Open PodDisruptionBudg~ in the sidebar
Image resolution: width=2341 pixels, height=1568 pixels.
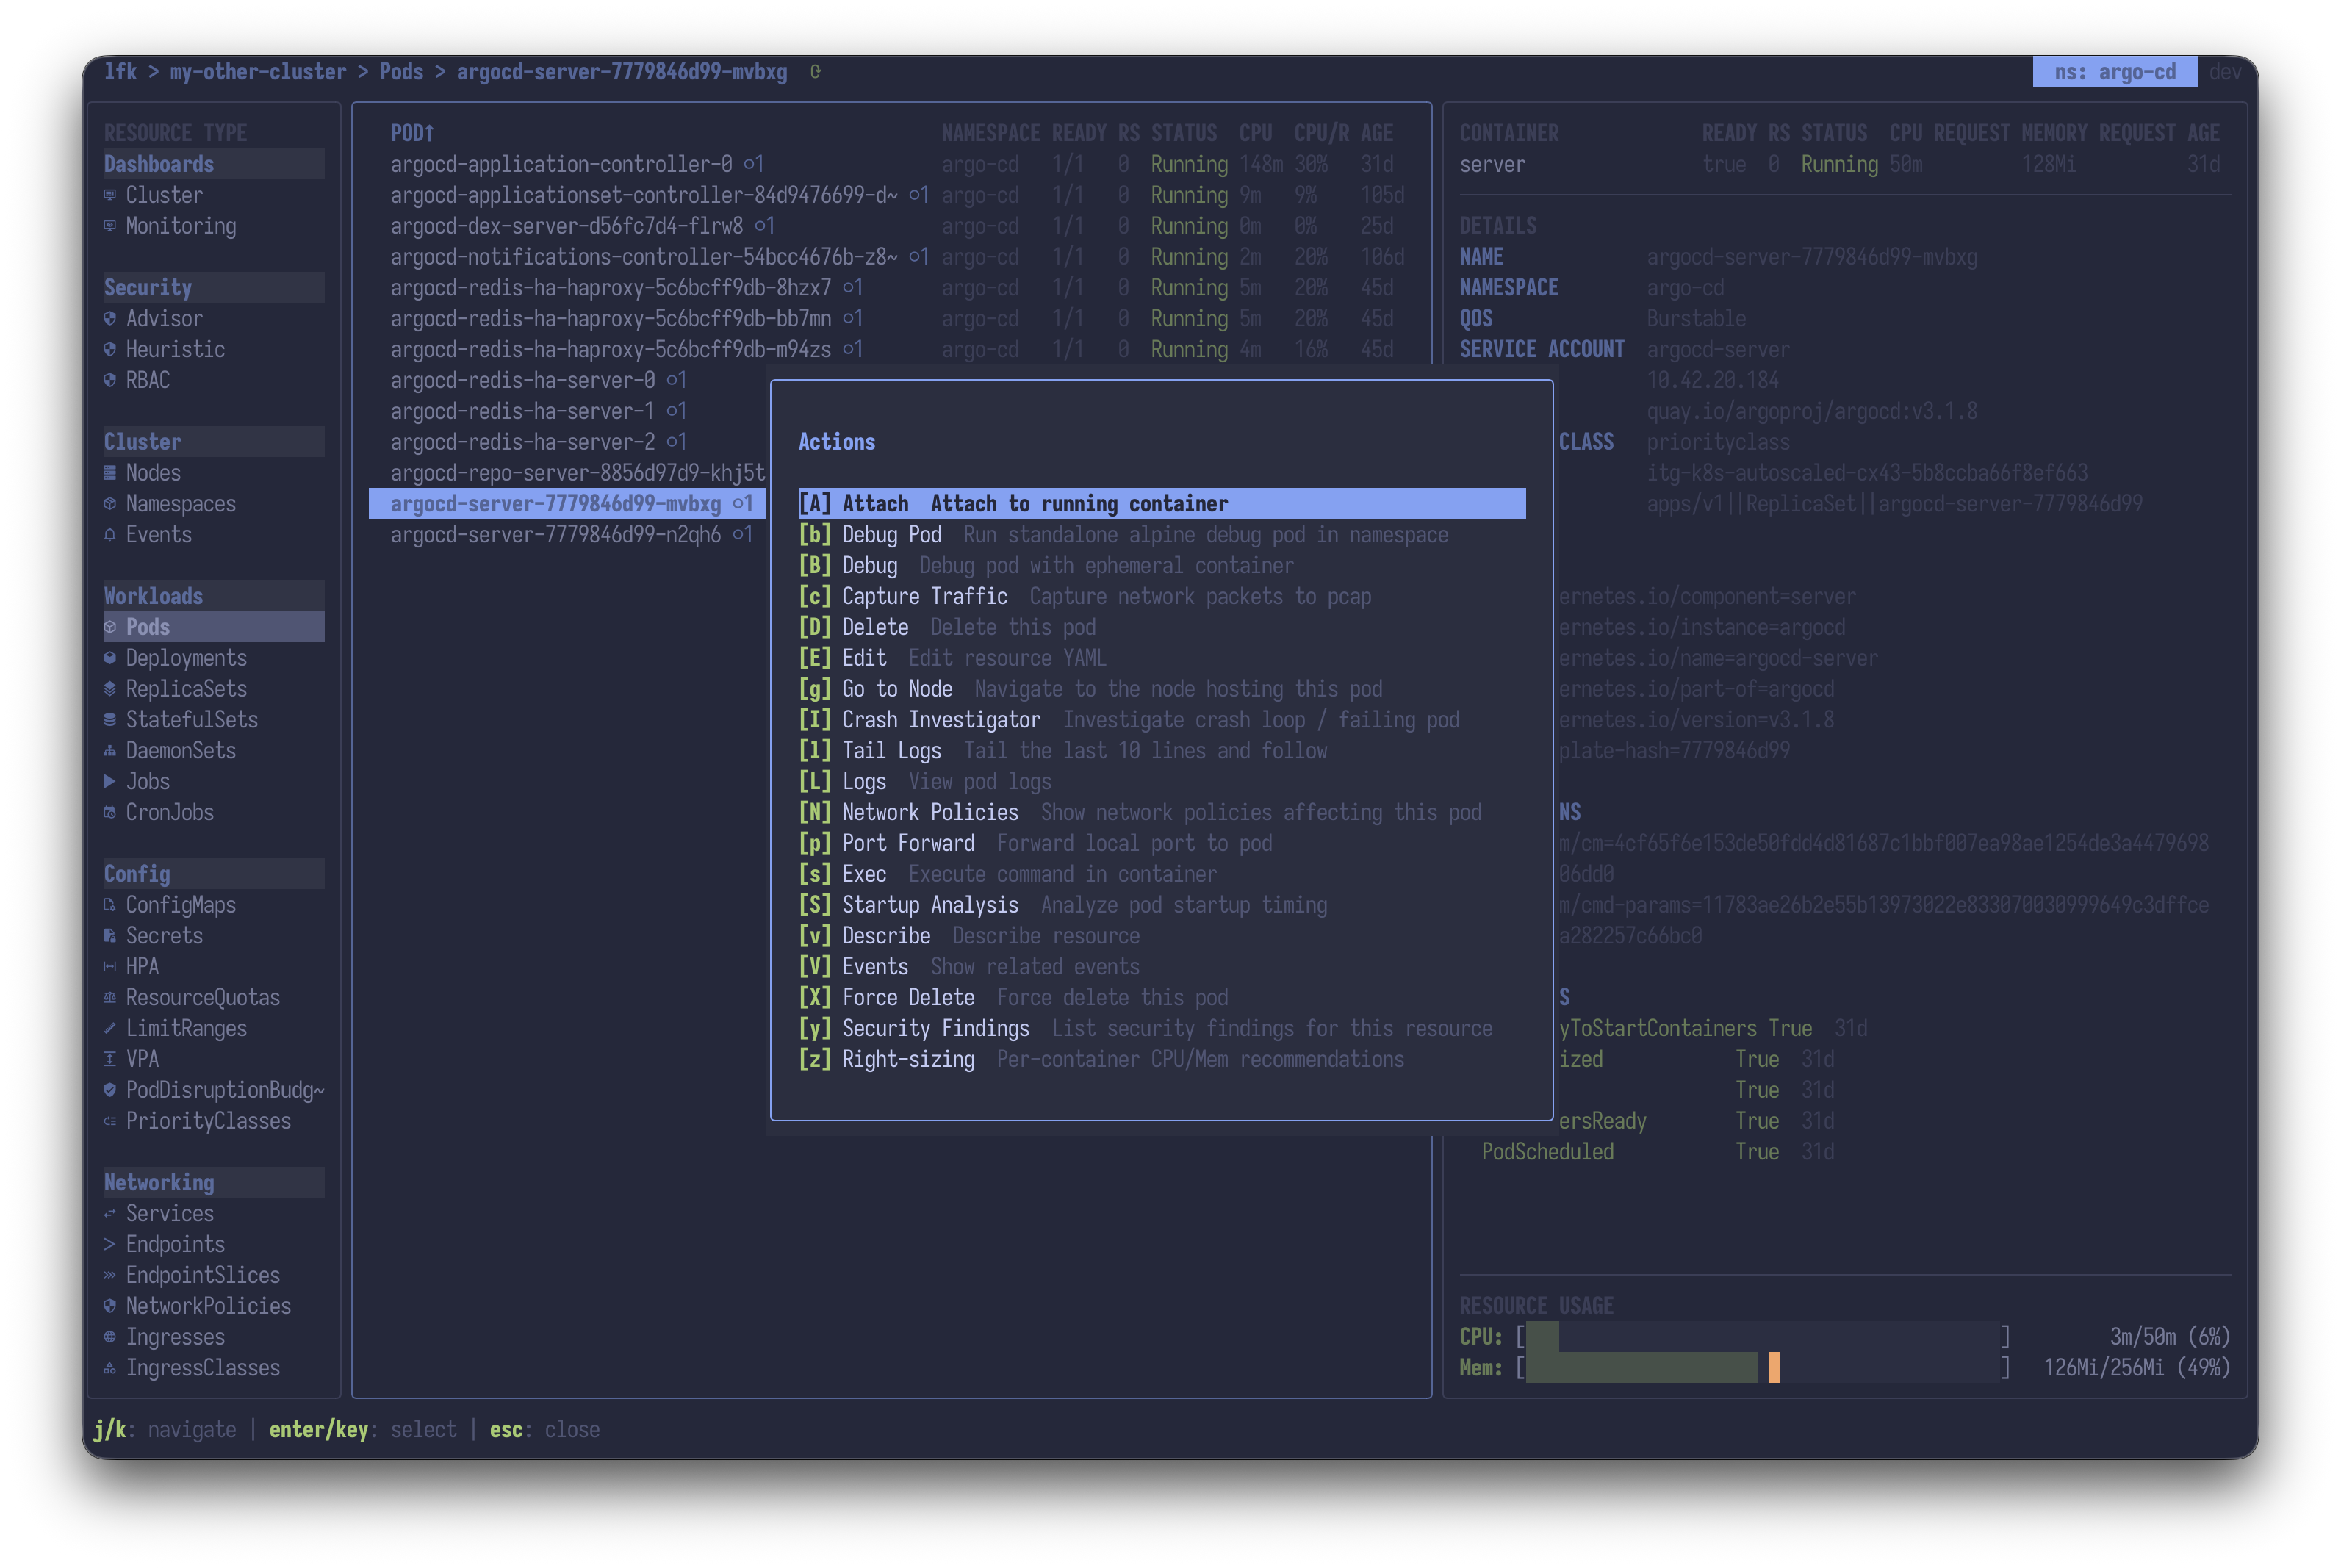214,1091
